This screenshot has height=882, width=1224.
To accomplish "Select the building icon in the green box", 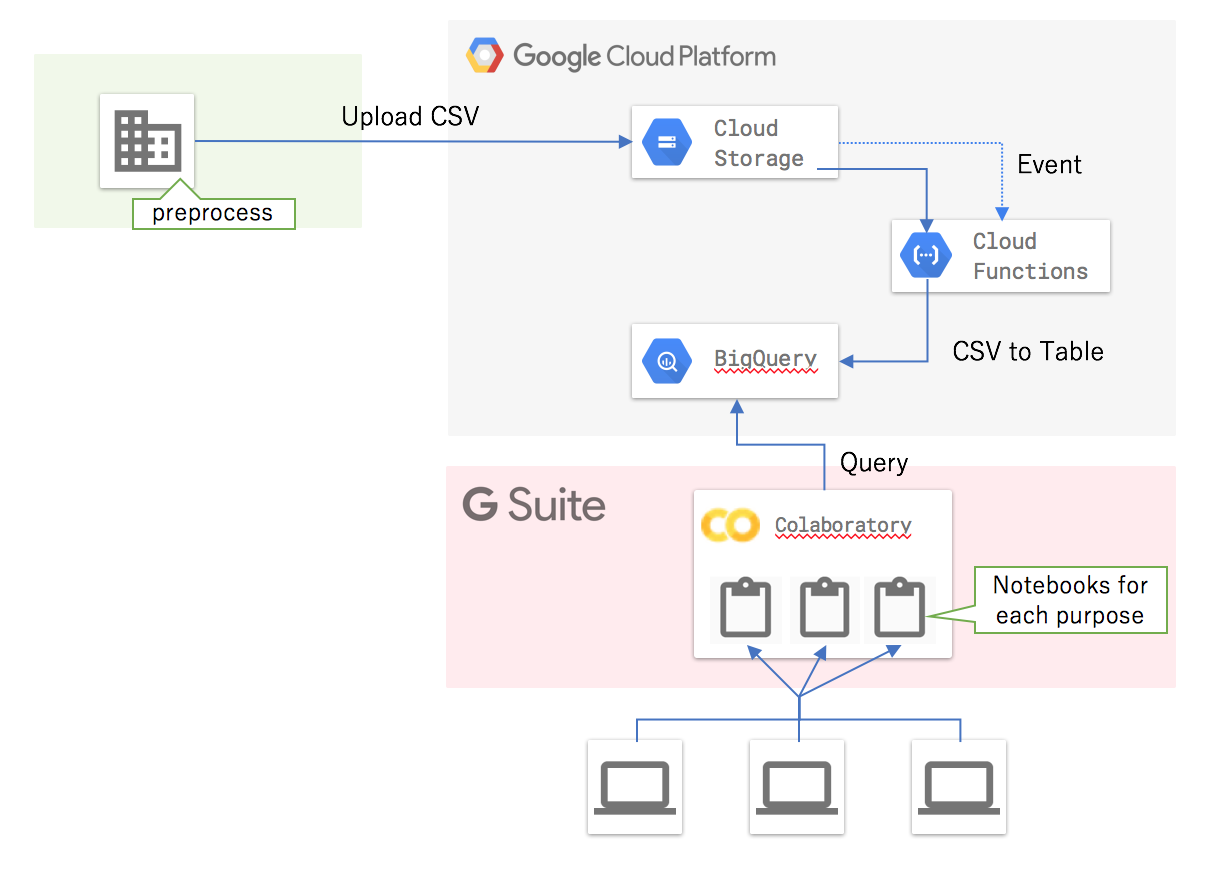I will coord(146,140).
